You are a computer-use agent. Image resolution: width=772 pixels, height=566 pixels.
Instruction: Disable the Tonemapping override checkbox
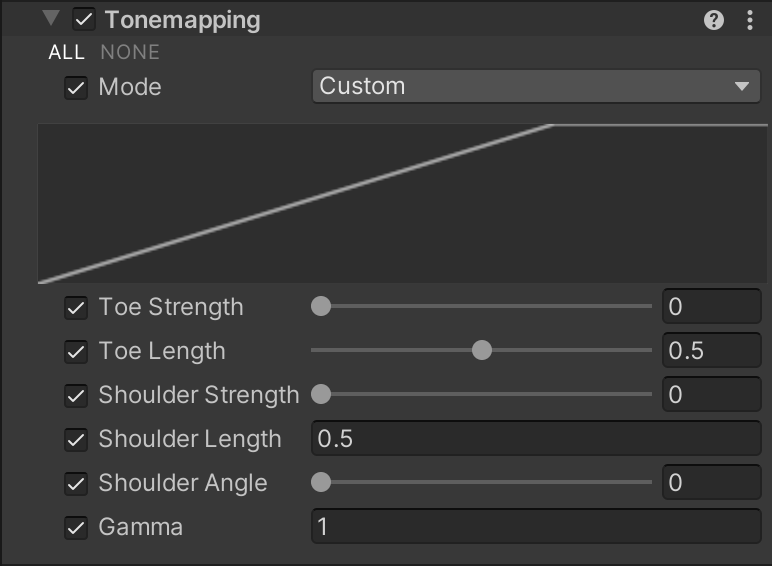pyautogui.click(x=84, y=20)
